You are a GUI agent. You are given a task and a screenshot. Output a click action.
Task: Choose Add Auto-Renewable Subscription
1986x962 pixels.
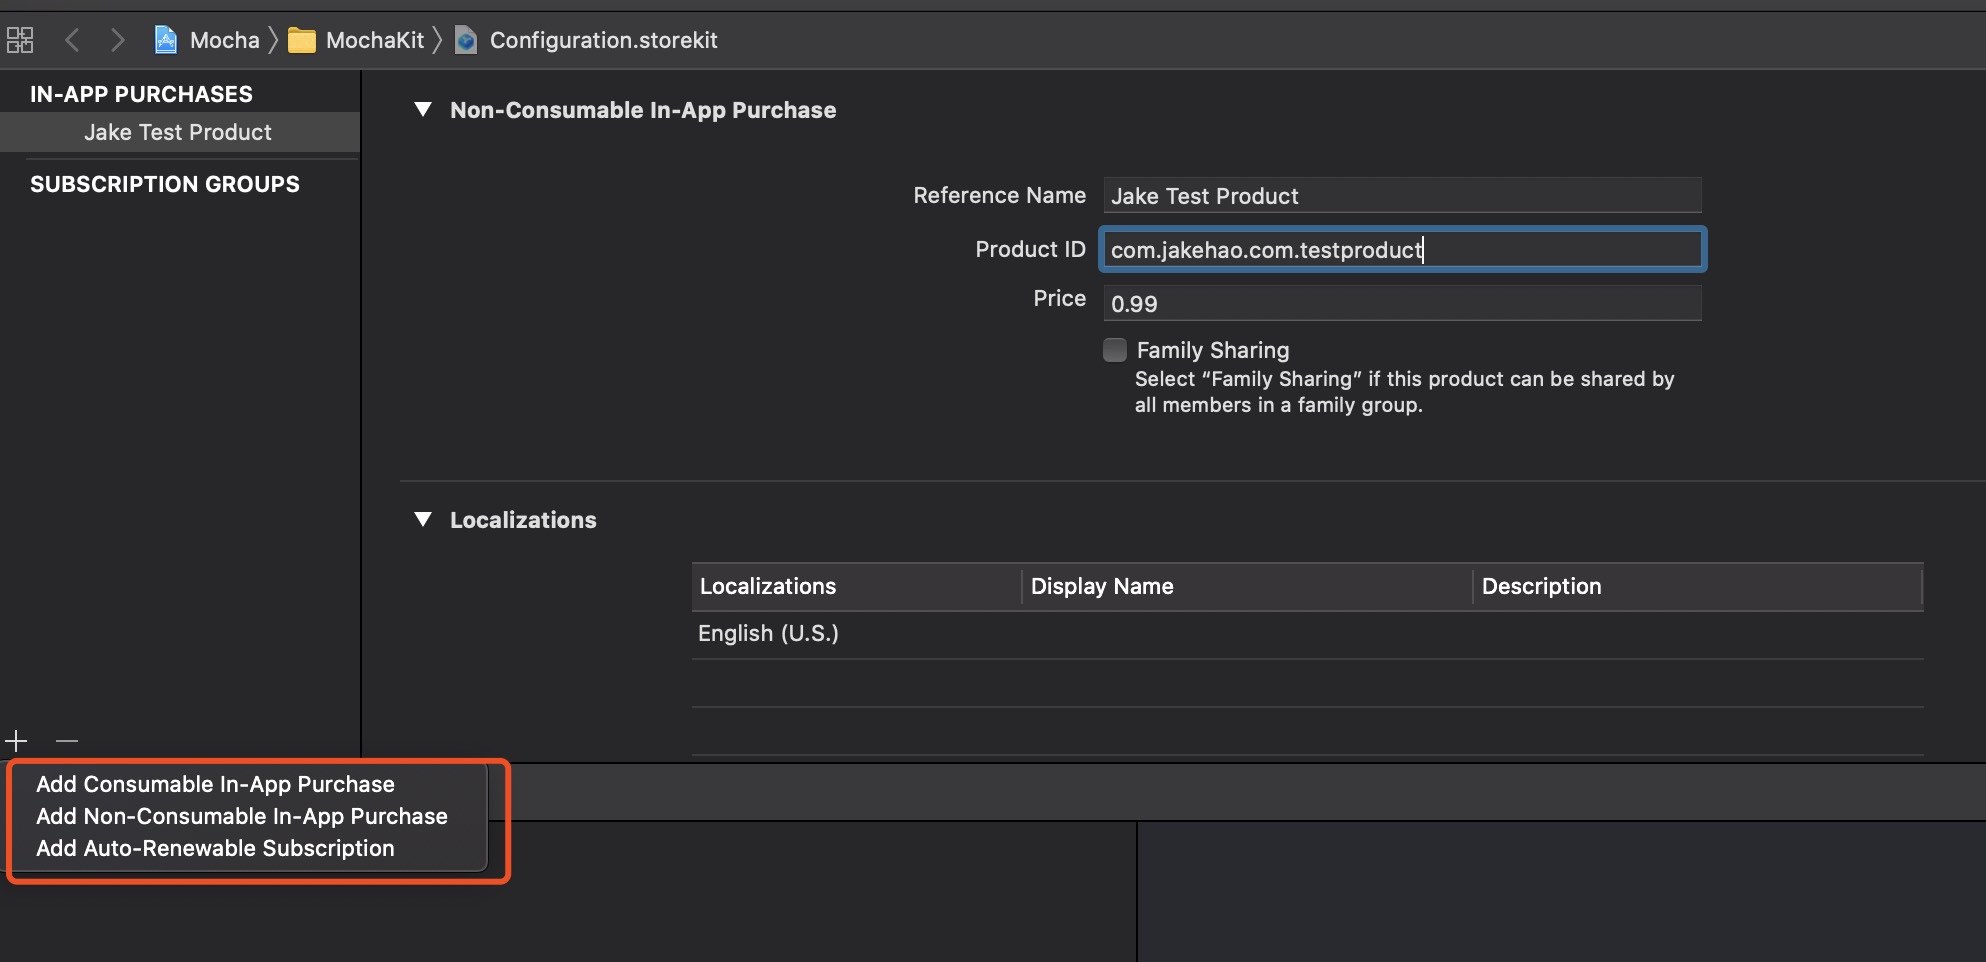215,848
